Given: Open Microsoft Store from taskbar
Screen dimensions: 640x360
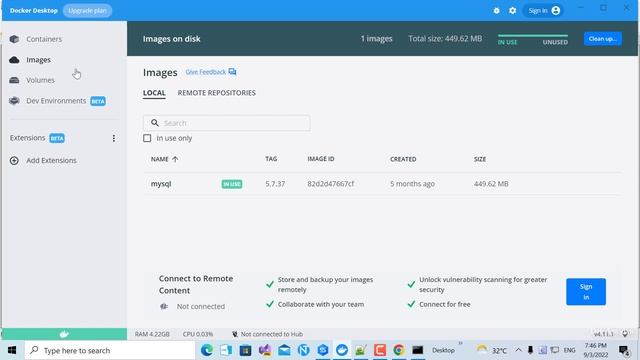Looking at the screenshot, I should pyautogui.click(x=245, y=350).
